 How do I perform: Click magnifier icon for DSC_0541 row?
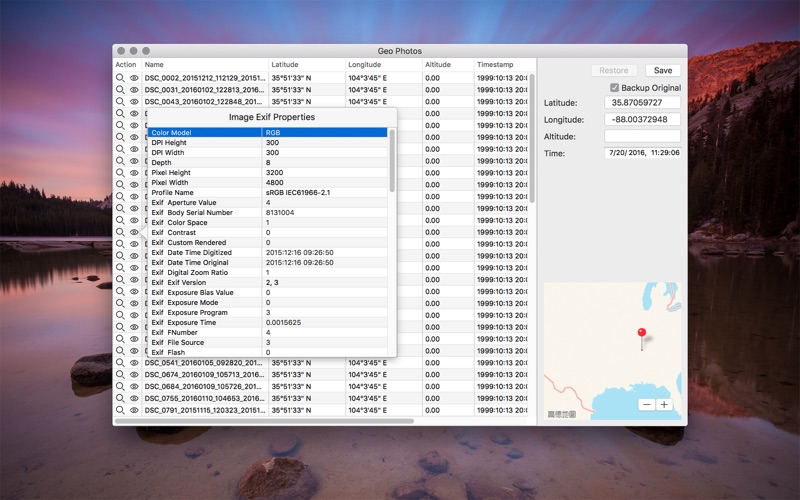tap(120, 363)
